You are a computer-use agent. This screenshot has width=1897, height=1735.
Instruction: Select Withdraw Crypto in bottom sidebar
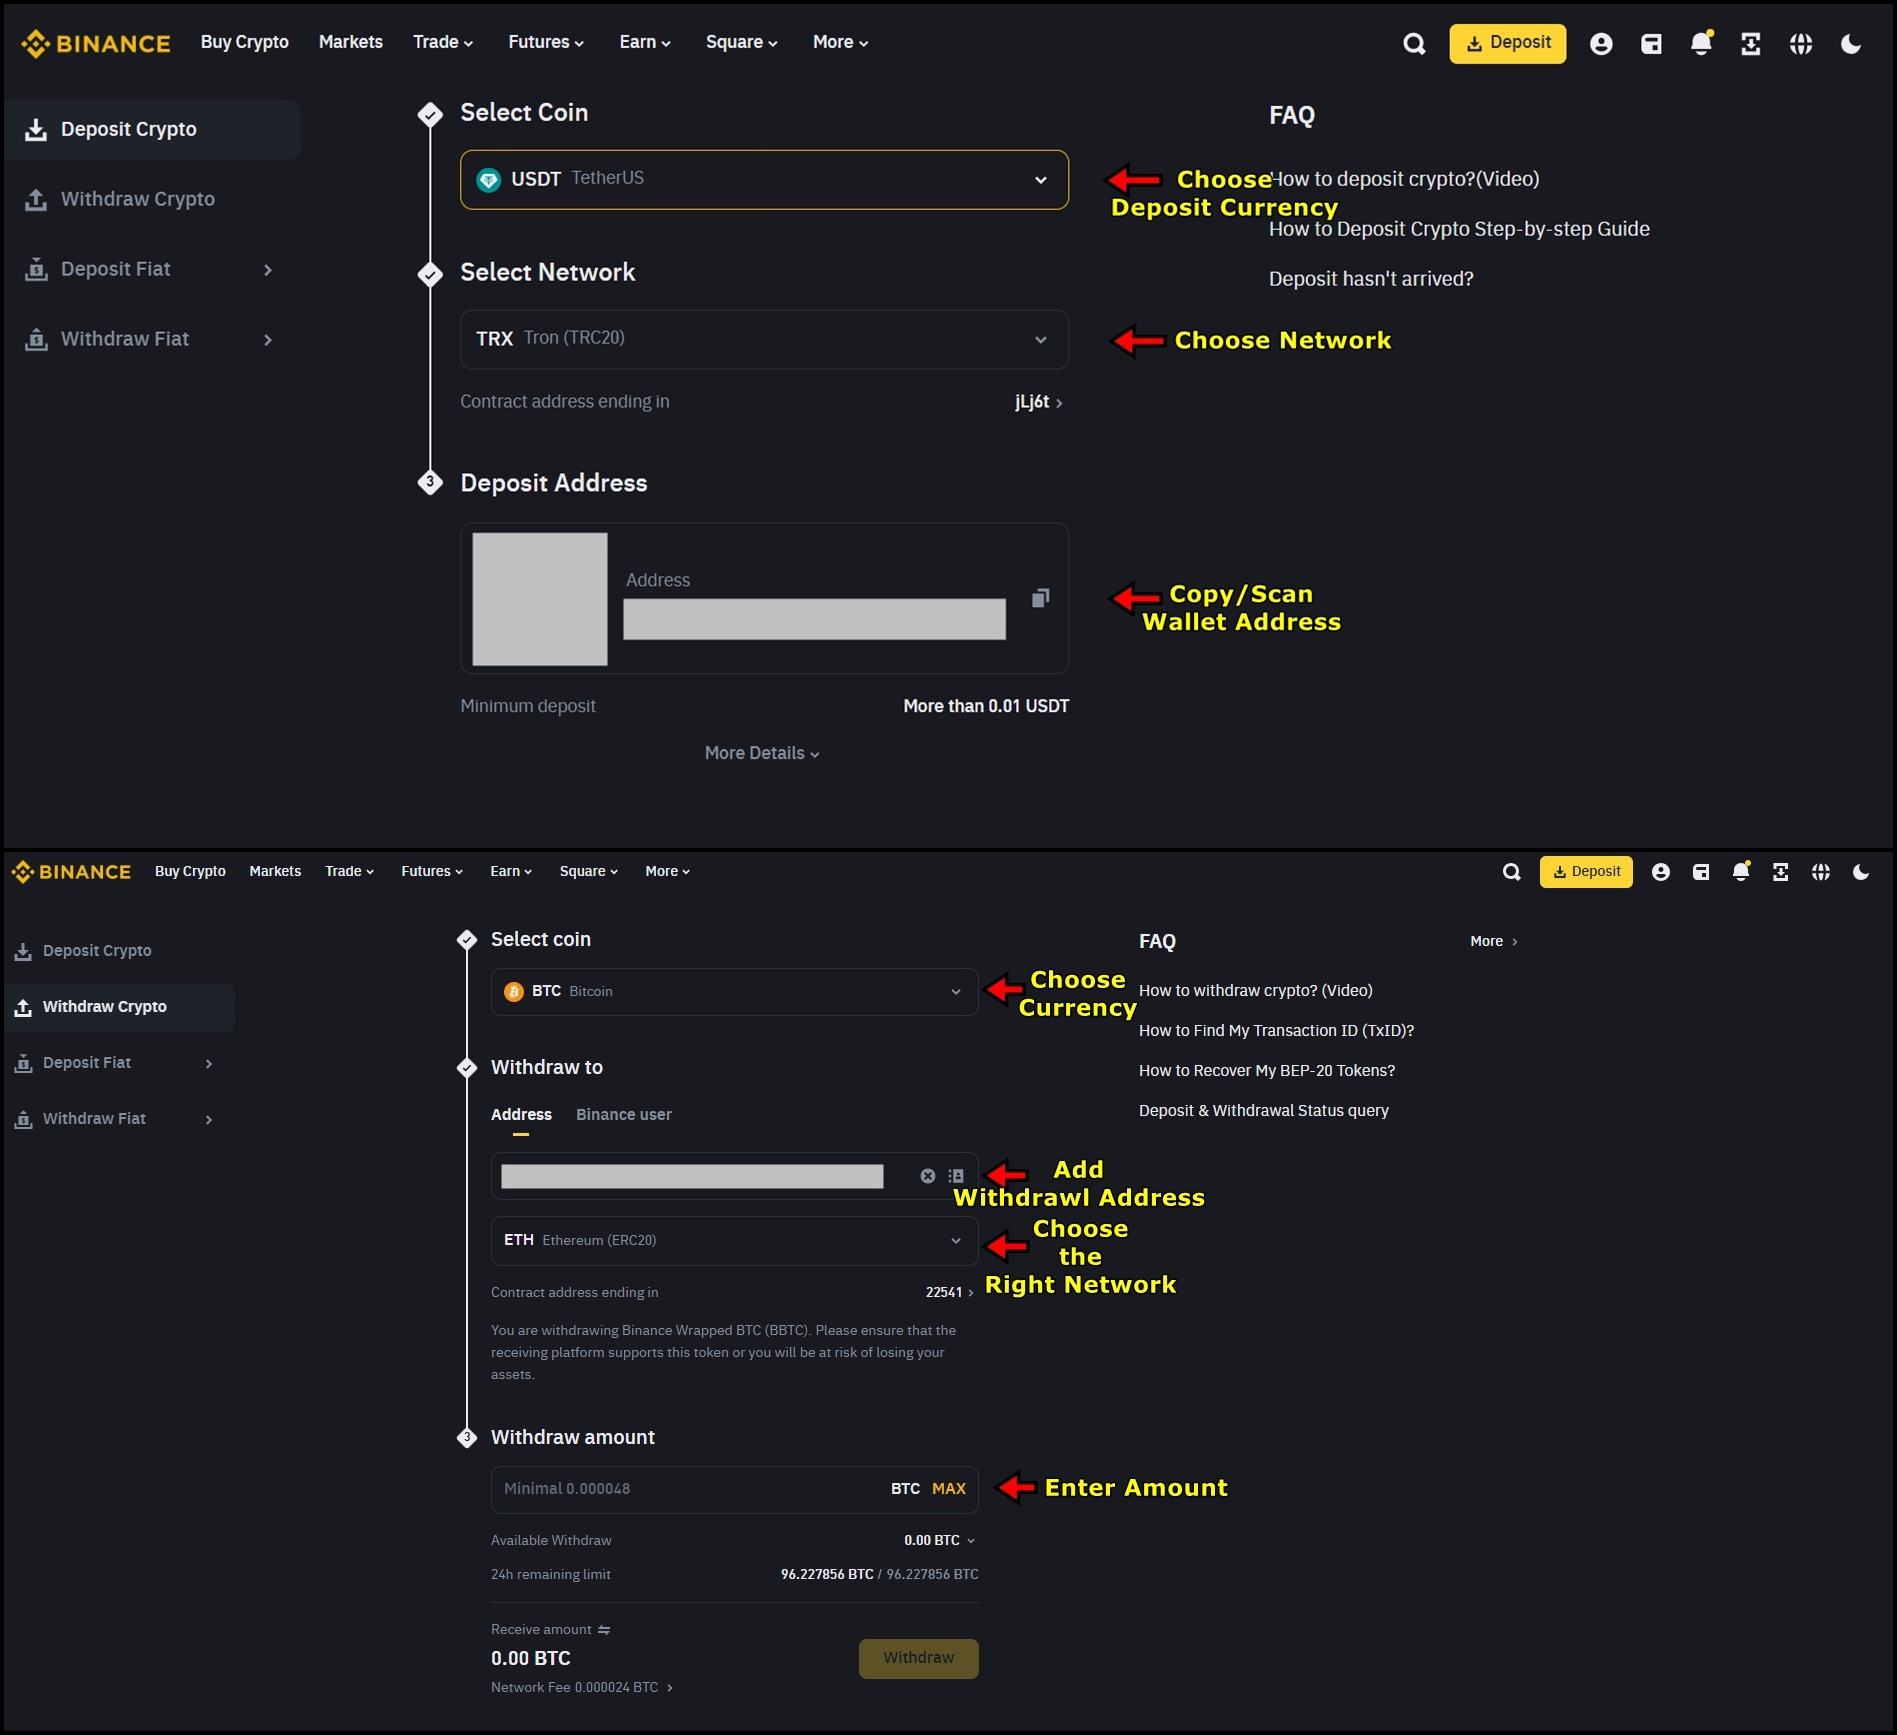[x=118, y=1007]
